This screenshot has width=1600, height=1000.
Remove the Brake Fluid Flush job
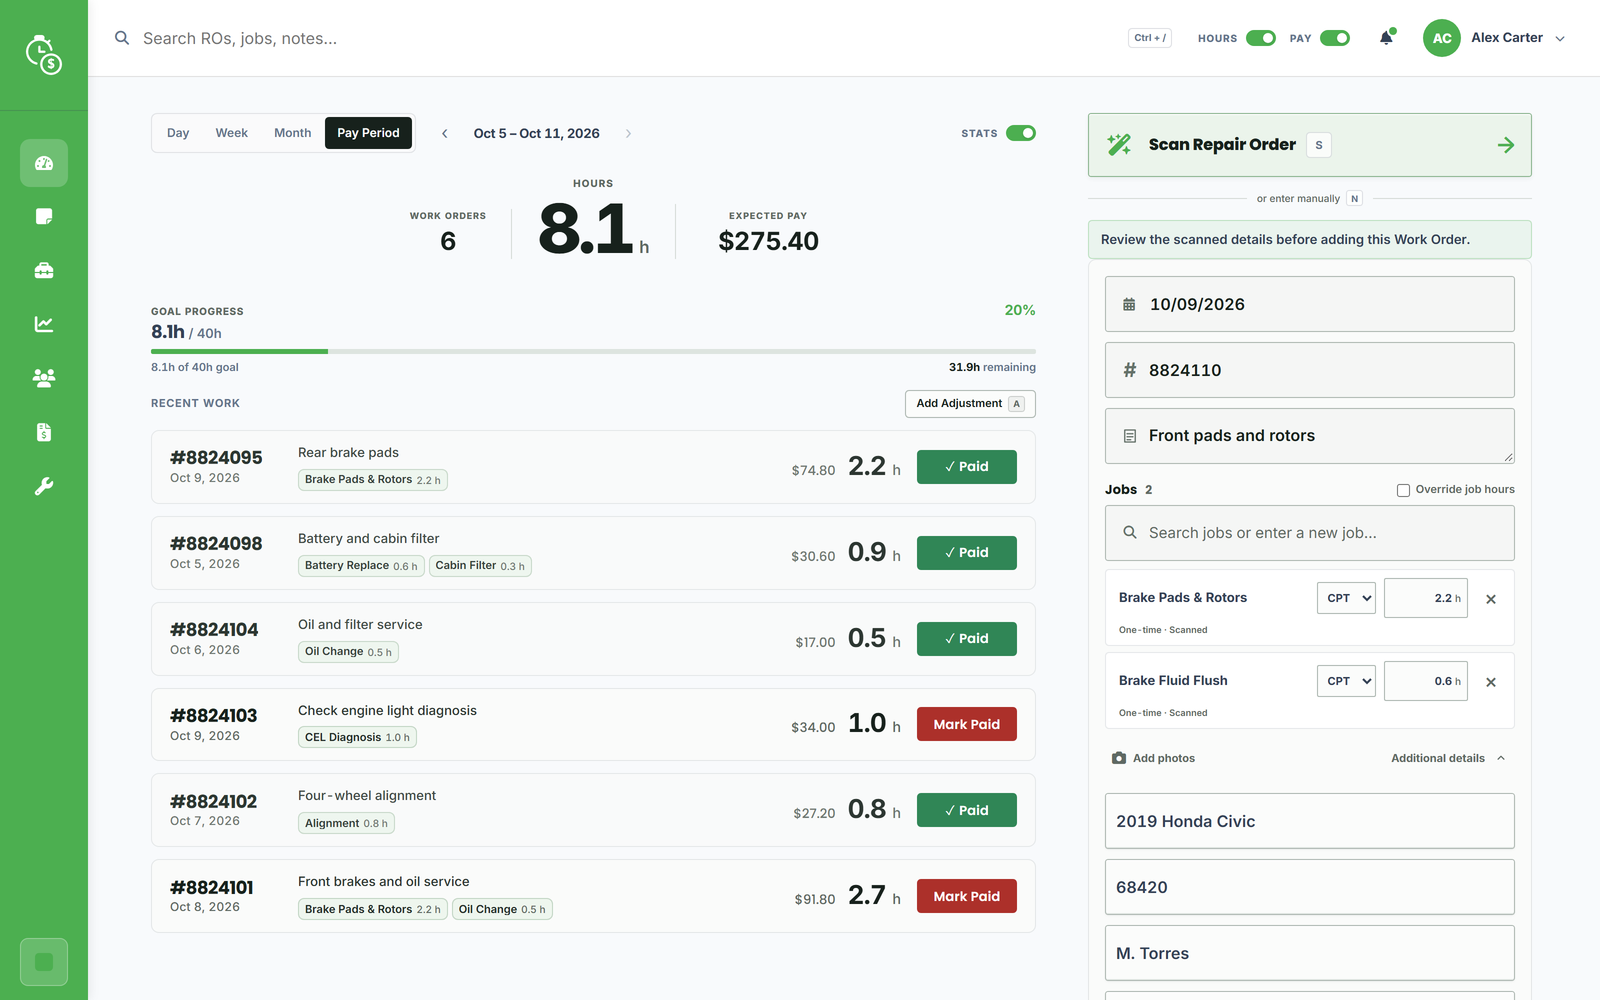tap(1491, 682)
